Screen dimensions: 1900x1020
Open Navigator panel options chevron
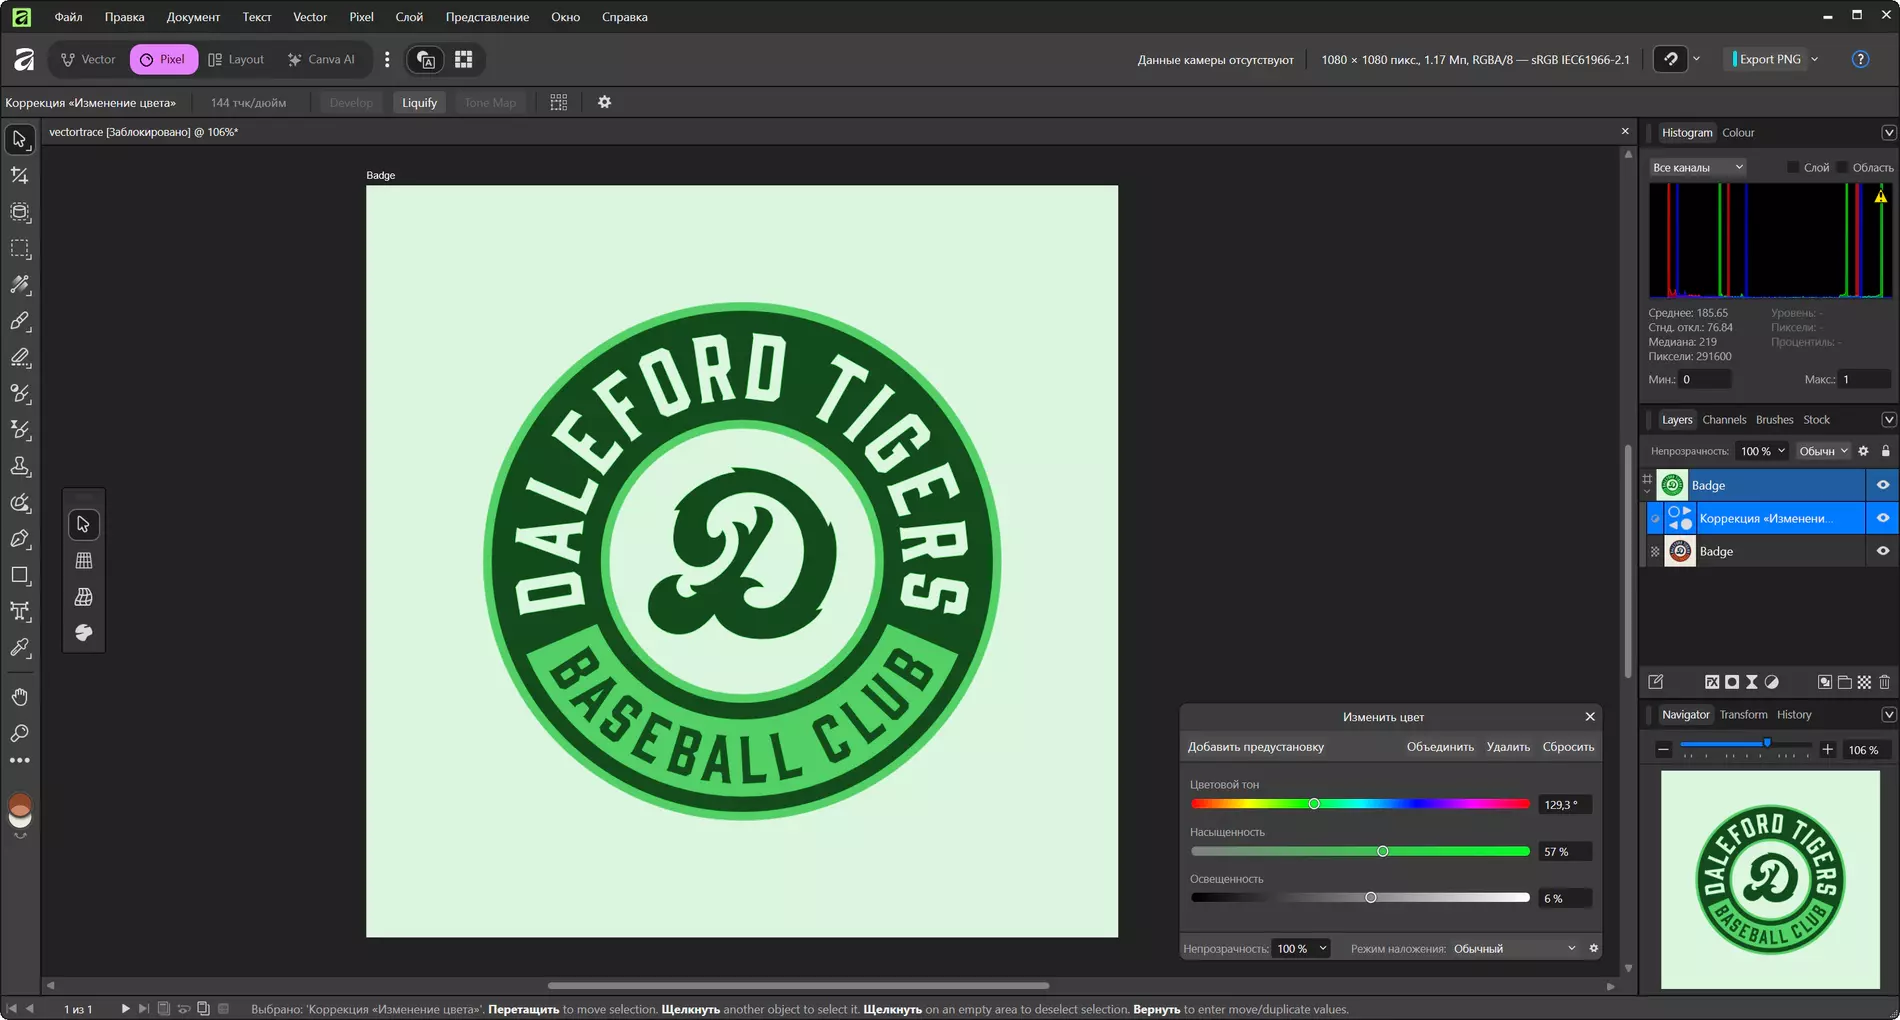pos(1888,714)
